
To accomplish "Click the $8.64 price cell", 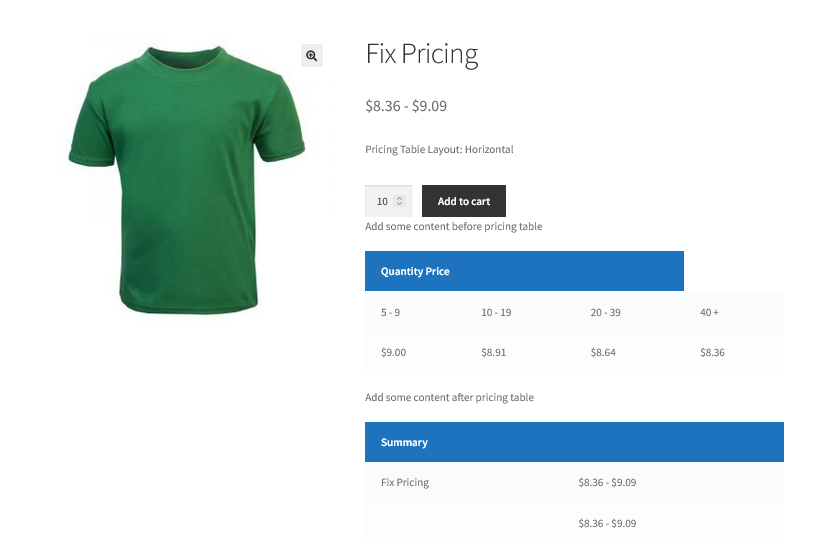I will coord(603,352).
